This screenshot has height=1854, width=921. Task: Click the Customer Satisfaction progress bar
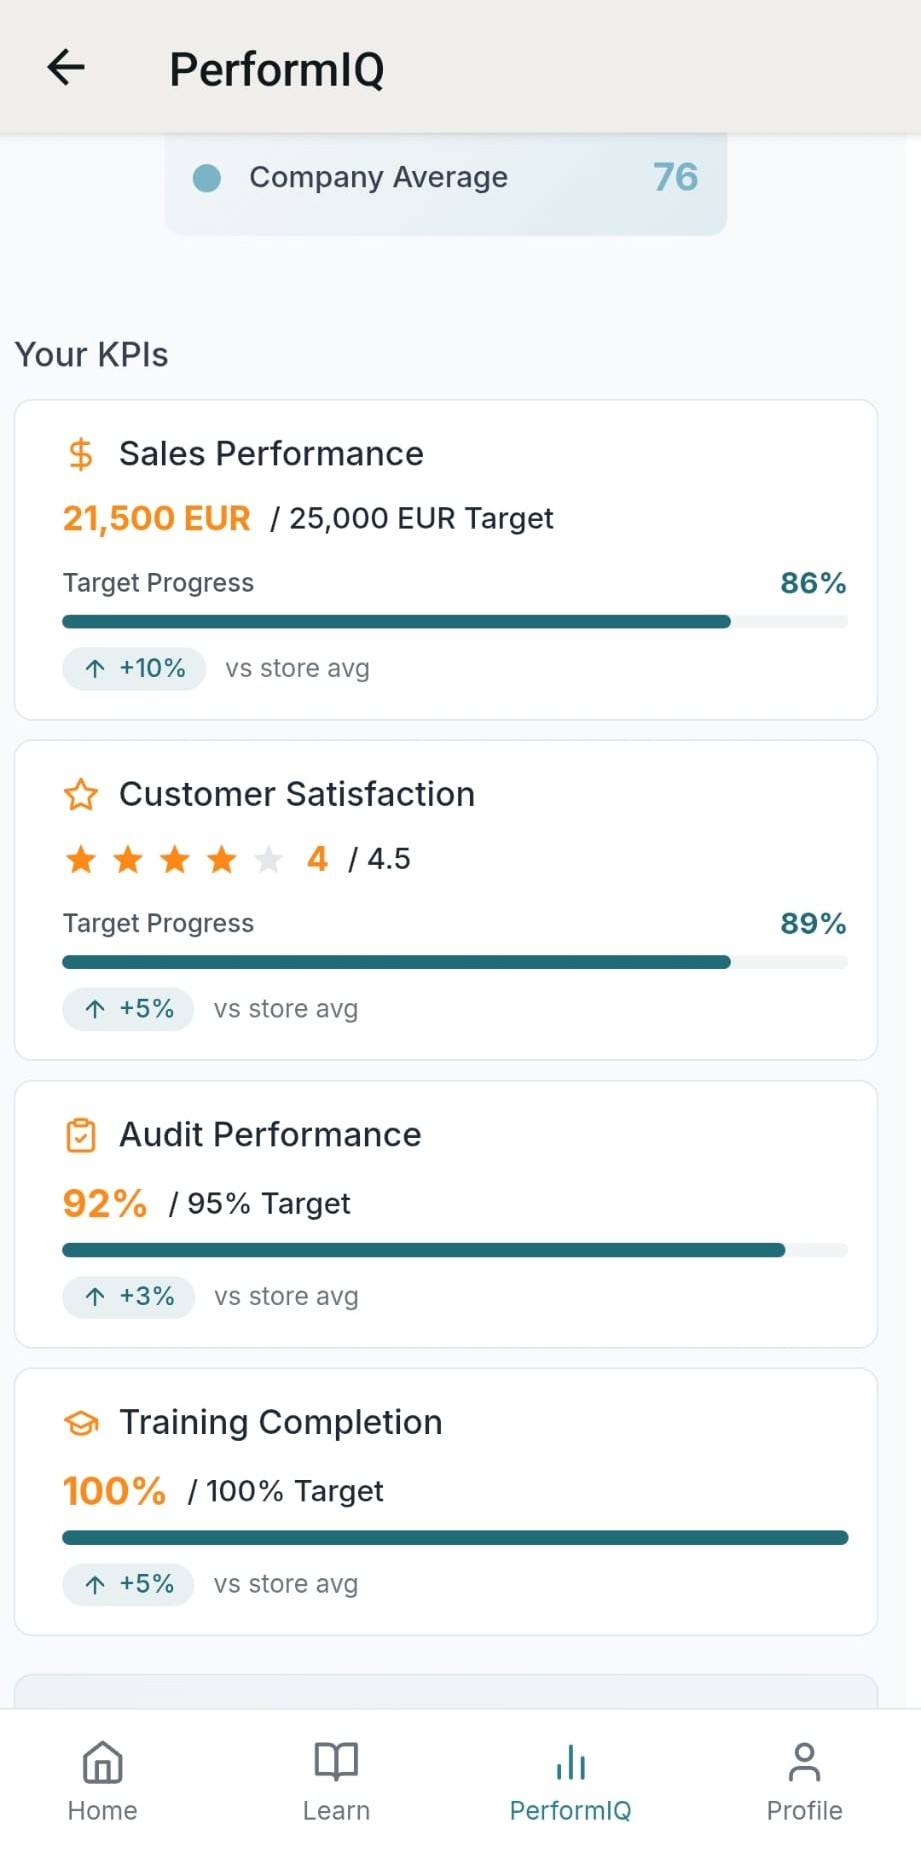tap(455, 962)
